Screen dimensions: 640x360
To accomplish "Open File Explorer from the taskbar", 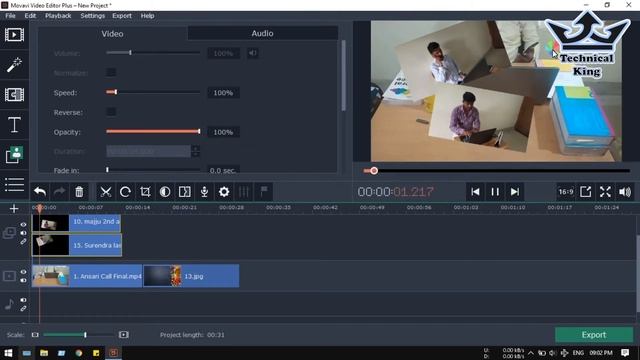I will [x=44, y=353].
